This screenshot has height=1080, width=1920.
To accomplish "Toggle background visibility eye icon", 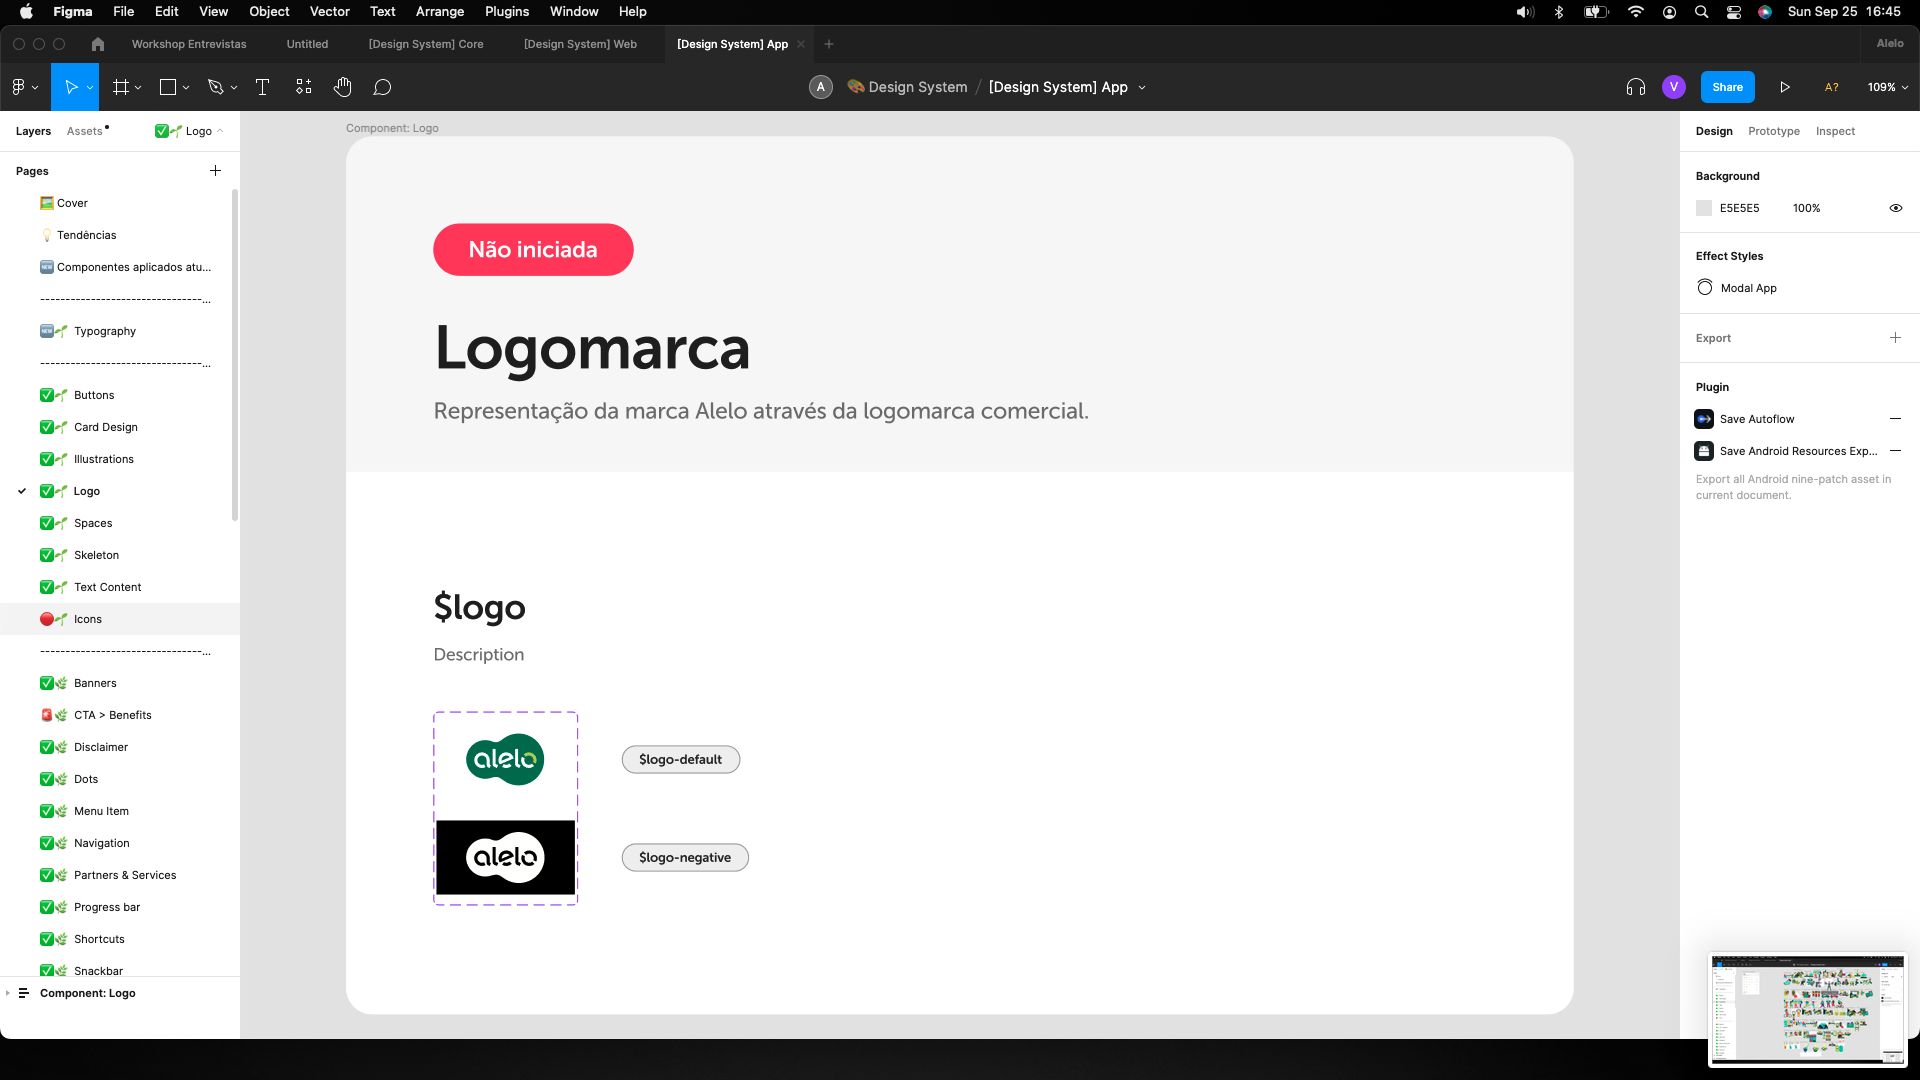I will (x=1895, y=208).
